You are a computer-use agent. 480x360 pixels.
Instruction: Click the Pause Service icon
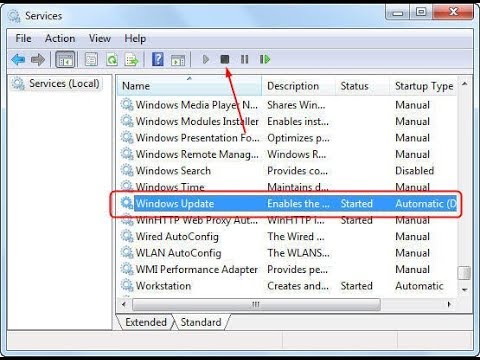point(244,59)
